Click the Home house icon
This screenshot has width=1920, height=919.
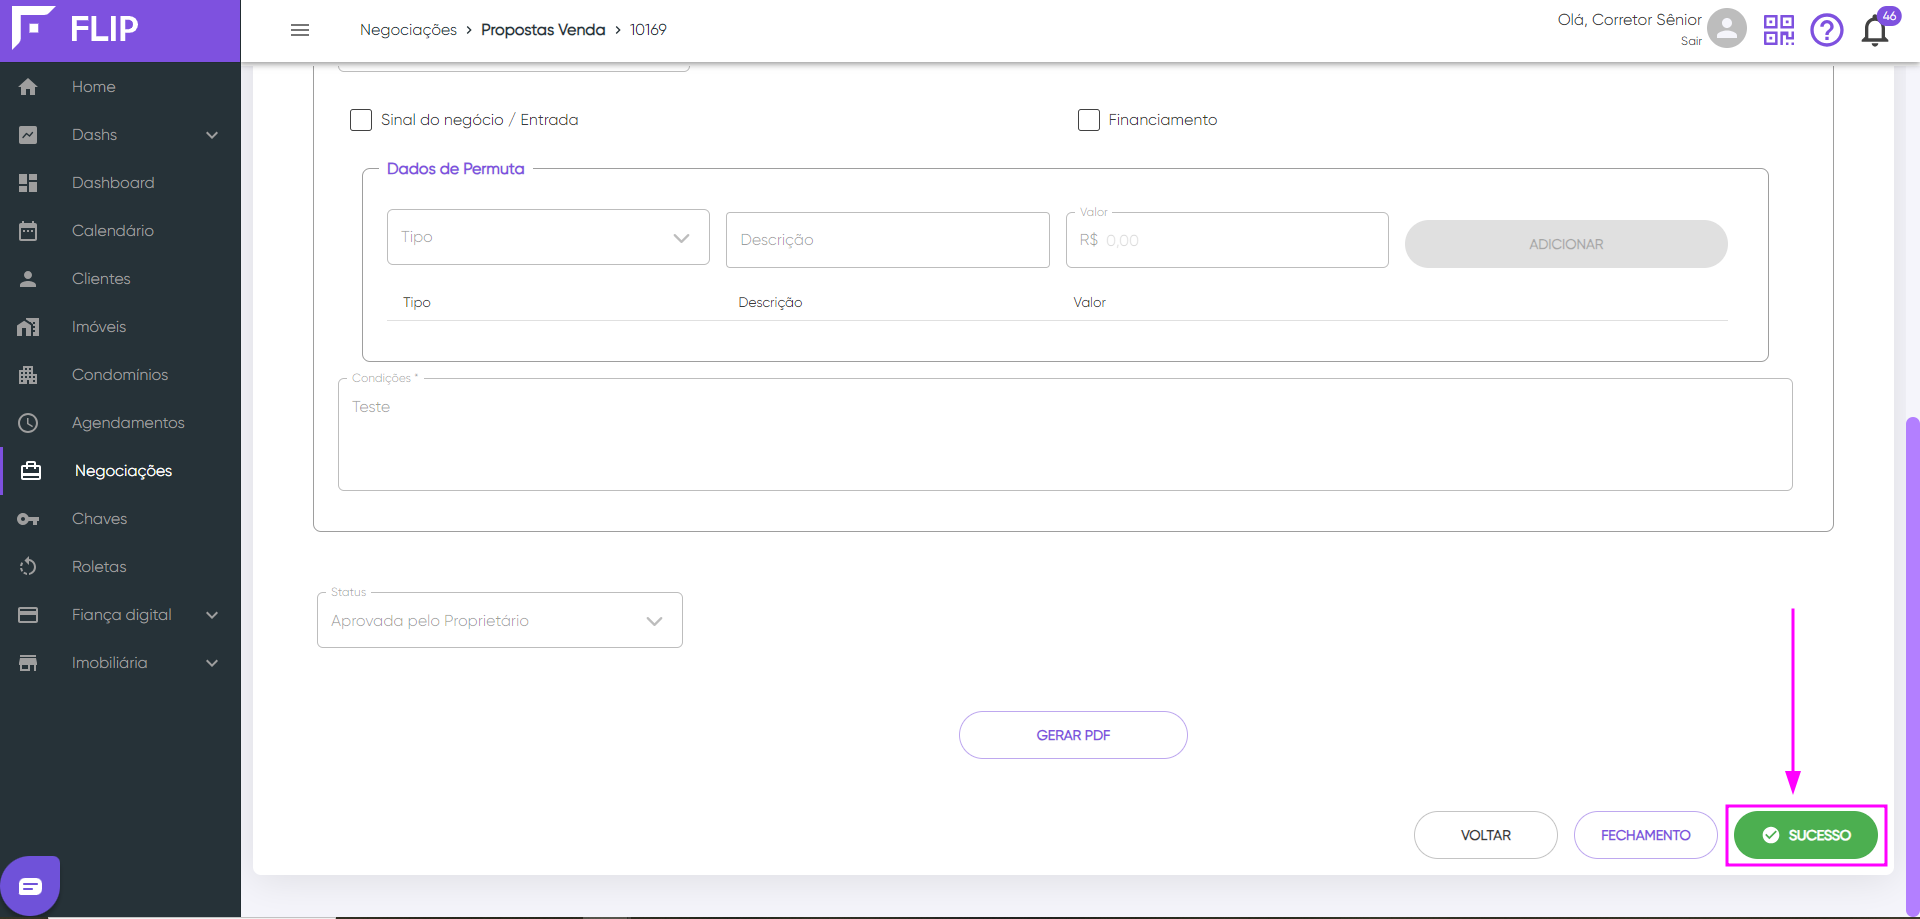(28, 87)
